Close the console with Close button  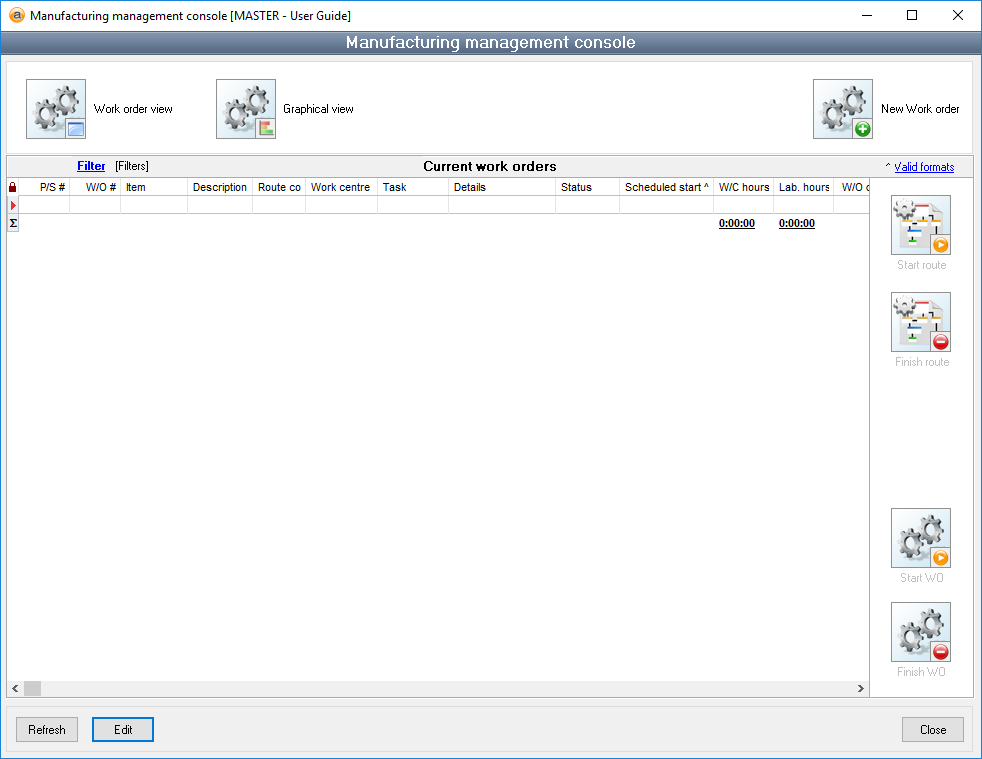click(932, 730)
